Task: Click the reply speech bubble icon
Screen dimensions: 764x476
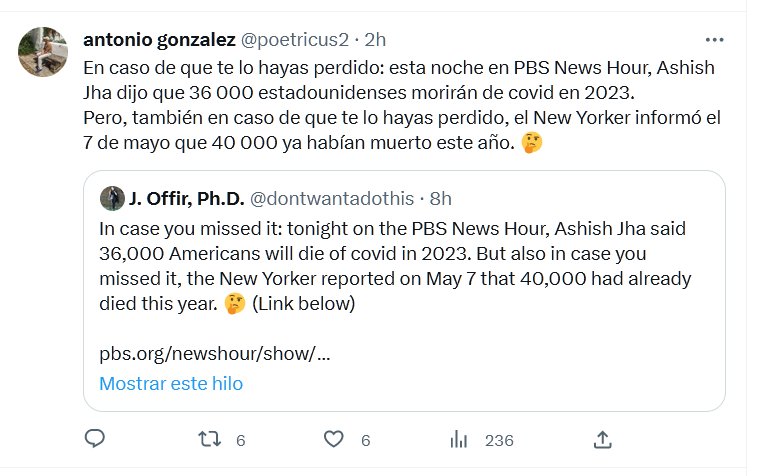Action: [95, 439]
